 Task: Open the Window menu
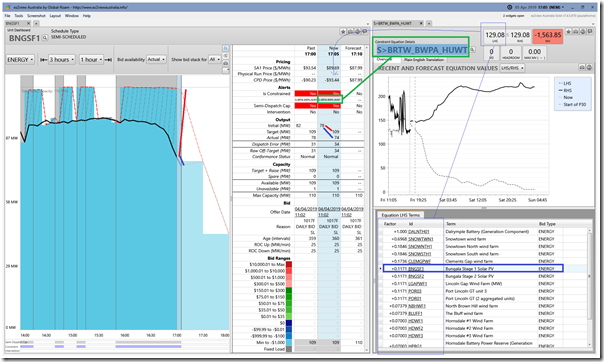click(x=72, y=16)
